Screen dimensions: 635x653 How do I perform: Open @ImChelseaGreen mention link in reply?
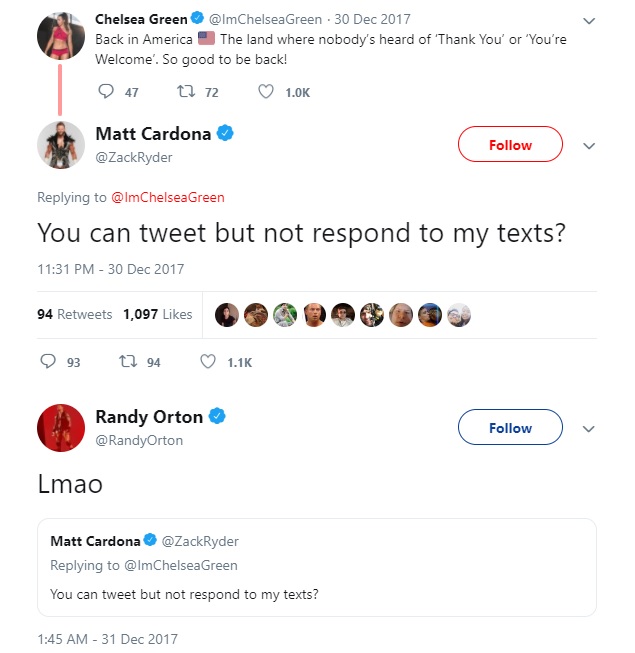coord(168,197)
